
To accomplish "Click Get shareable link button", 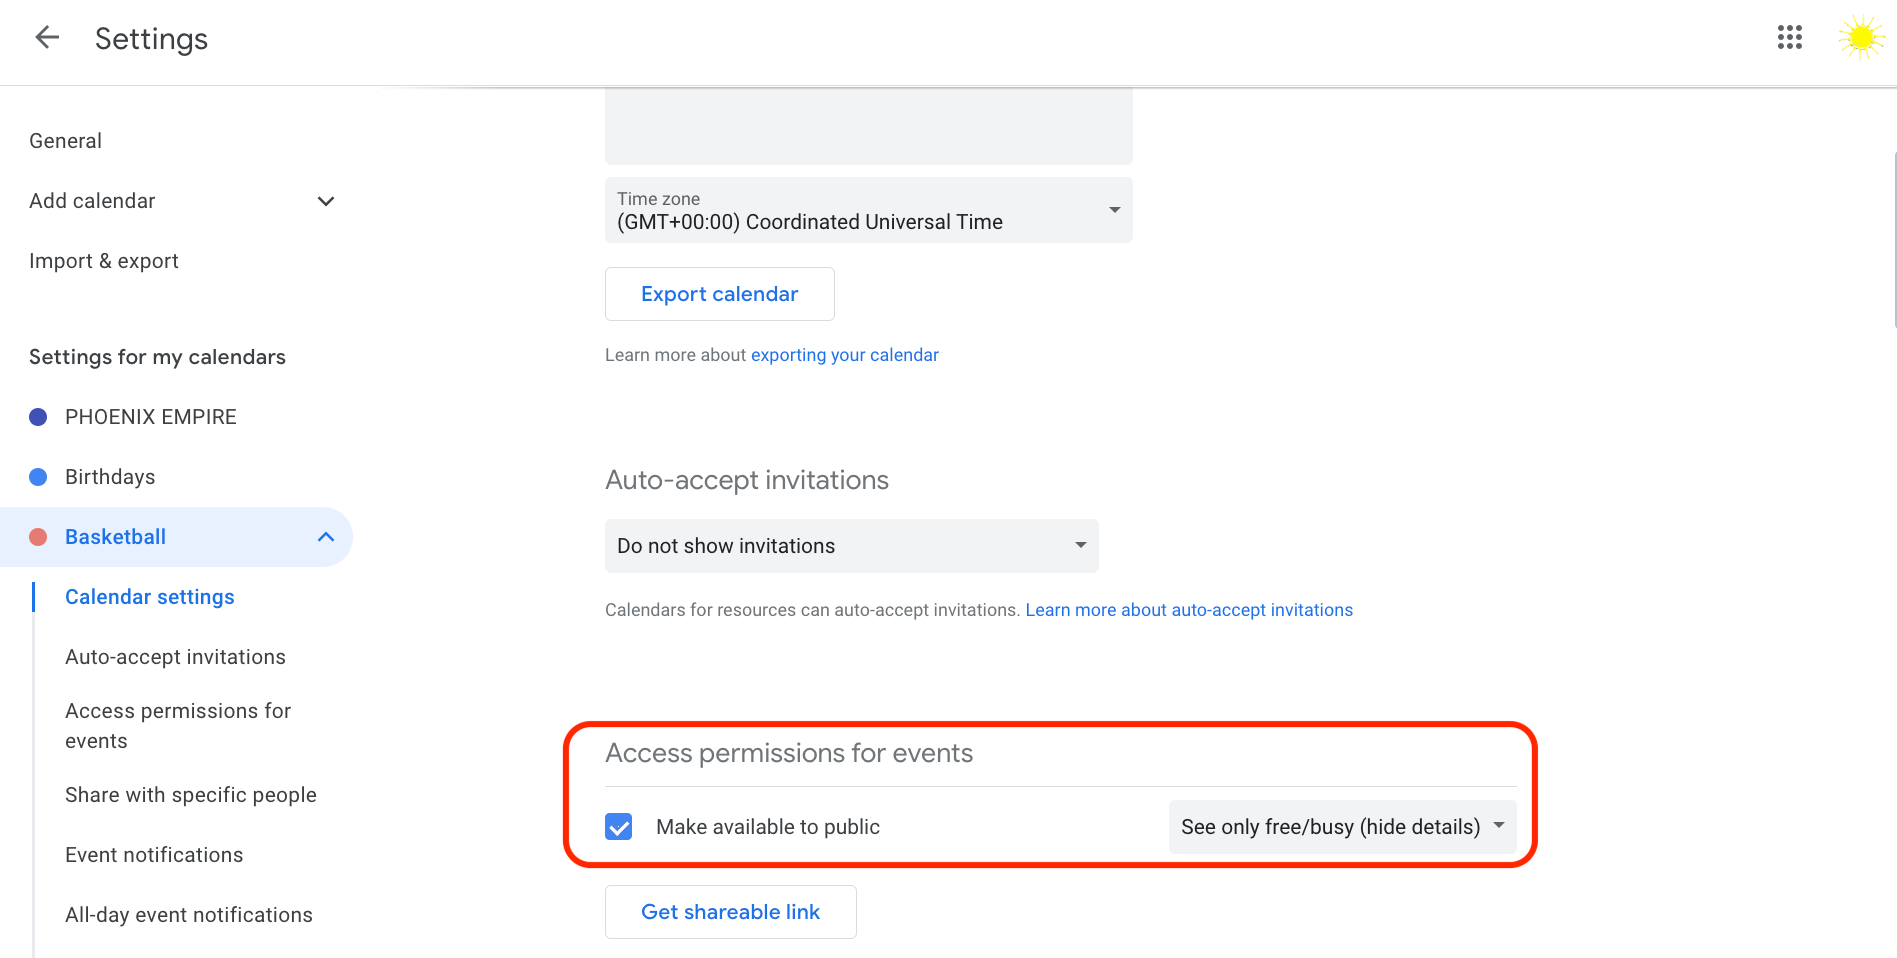I will coord(730,912).
